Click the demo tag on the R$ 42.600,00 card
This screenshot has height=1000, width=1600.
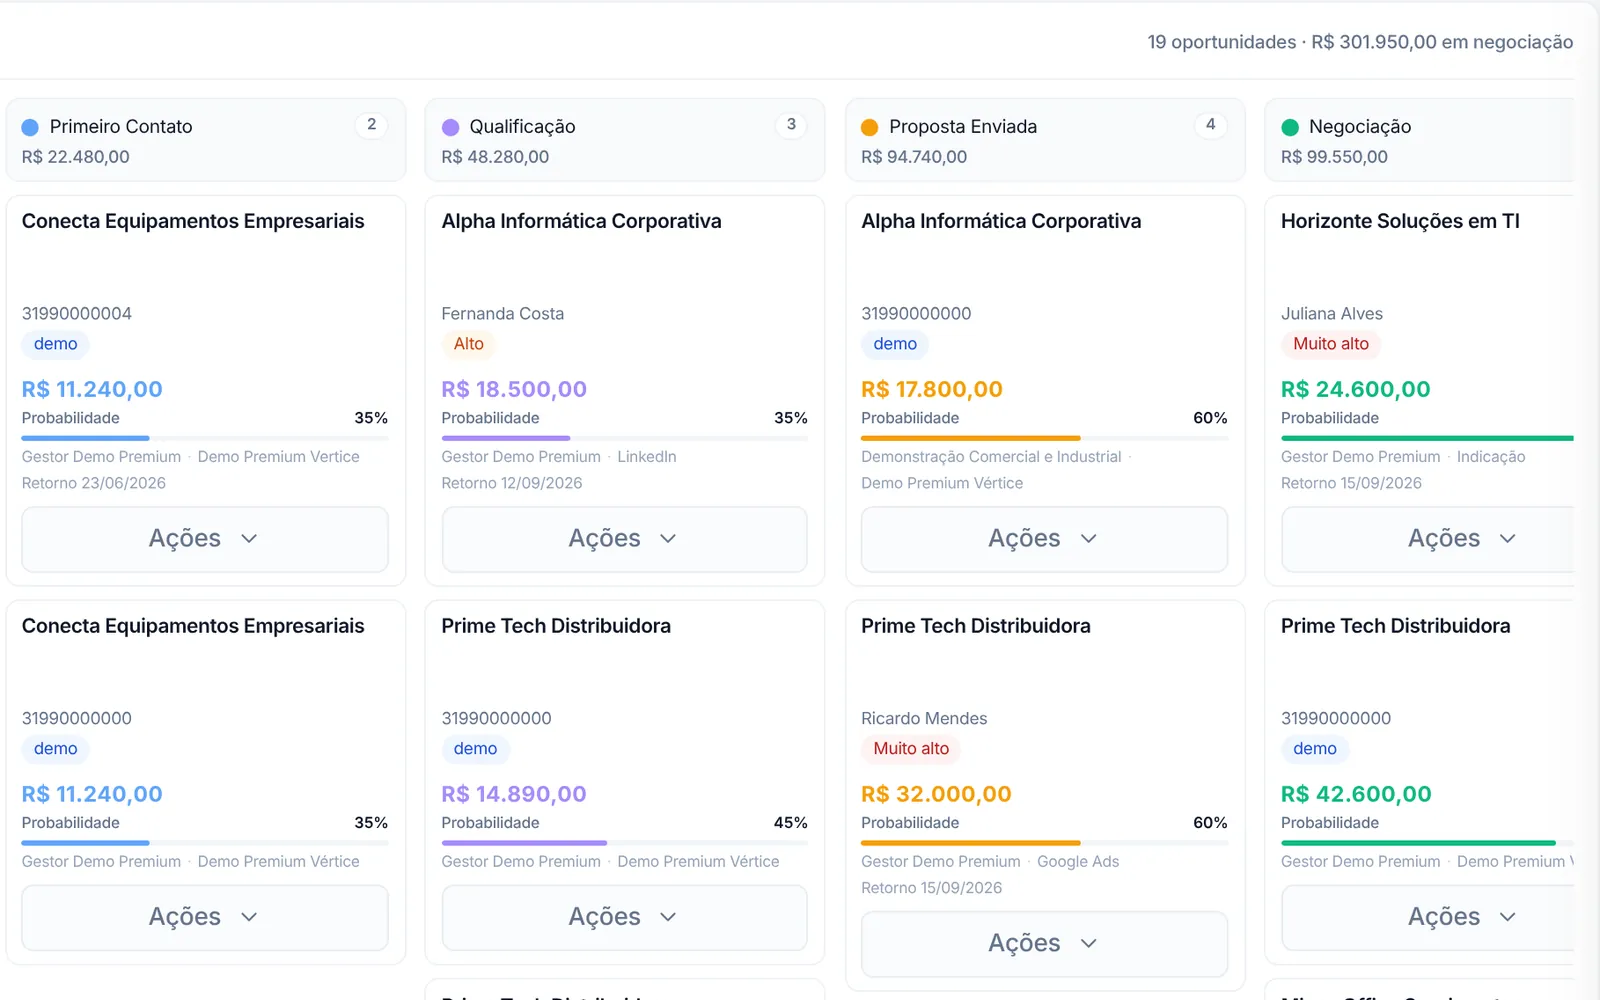pos(1314,749)
